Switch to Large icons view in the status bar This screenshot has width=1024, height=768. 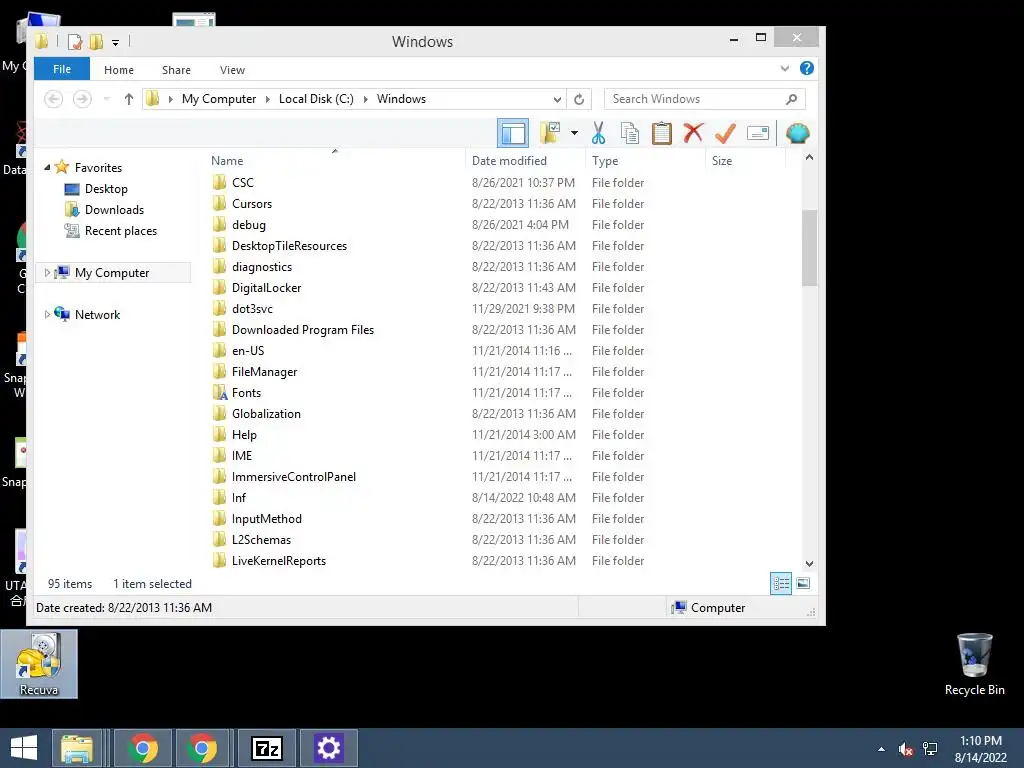(803, 583)
